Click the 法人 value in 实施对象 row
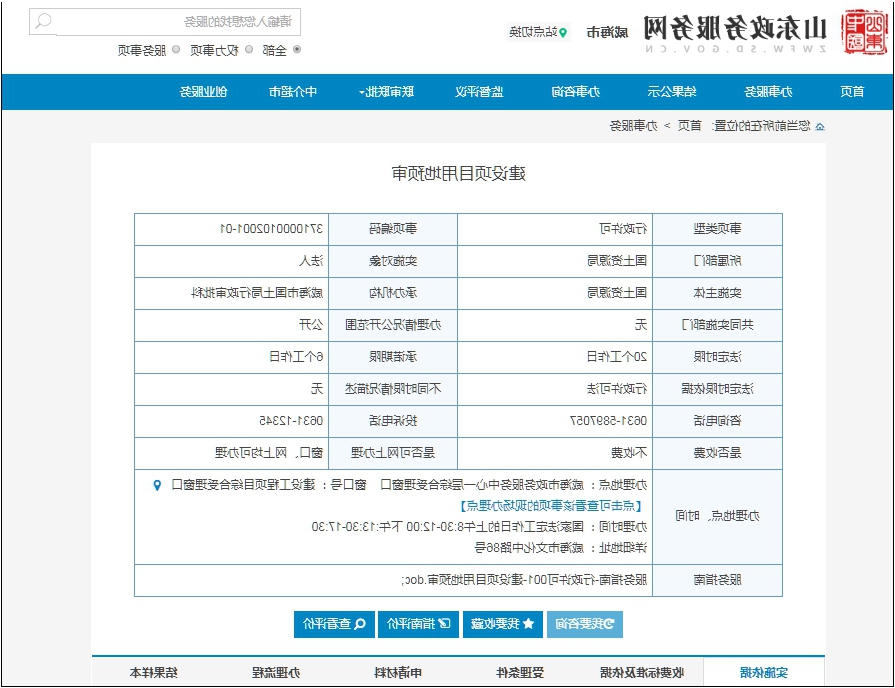This screenshot has width=895, height=688. (x=311, y=261)
